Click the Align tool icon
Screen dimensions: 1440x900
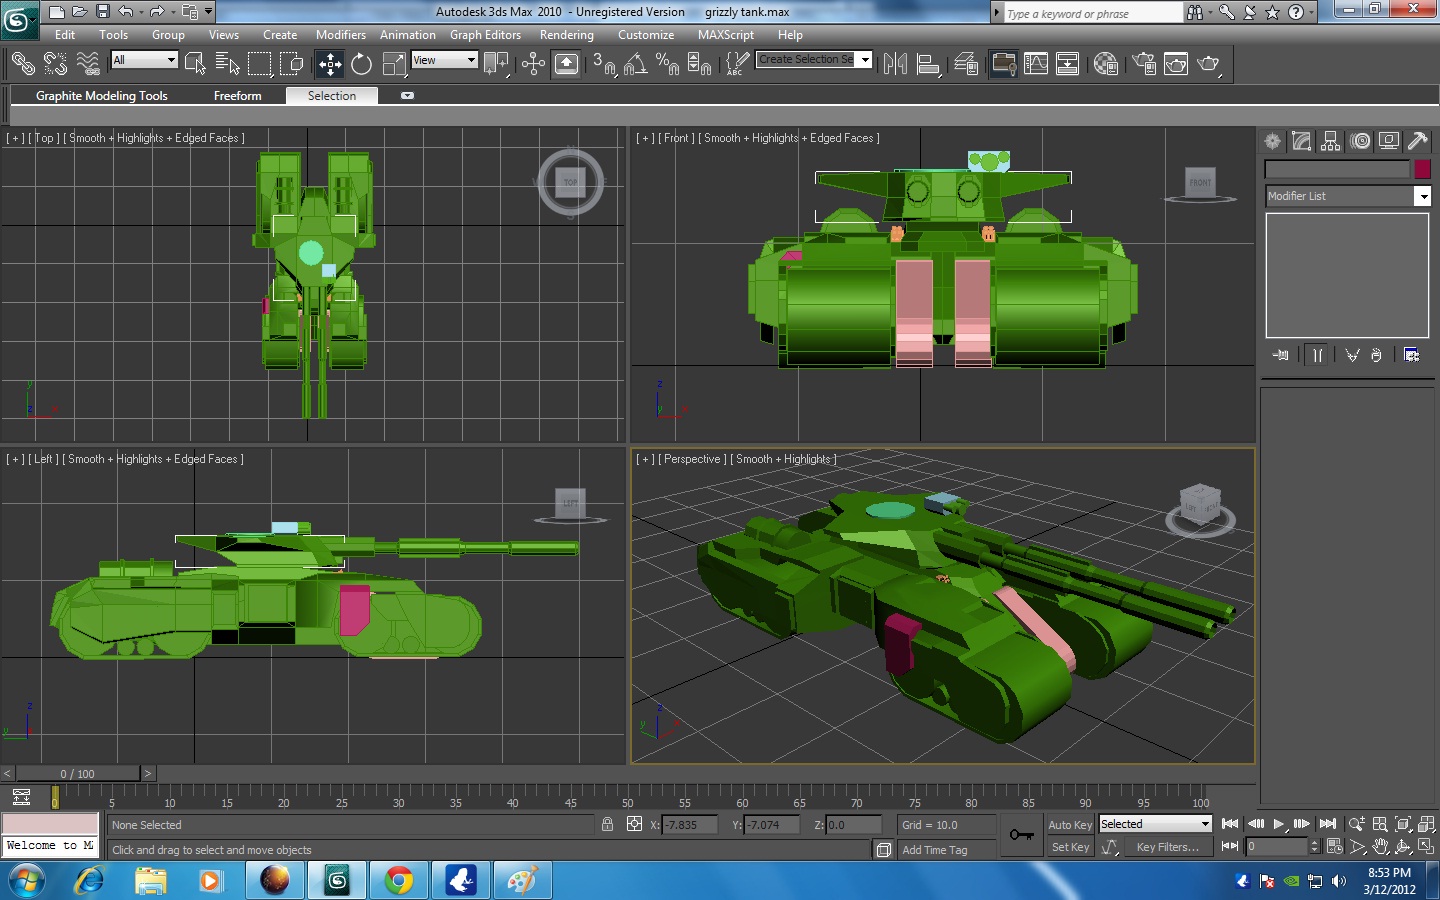click(x=929, y=64)
